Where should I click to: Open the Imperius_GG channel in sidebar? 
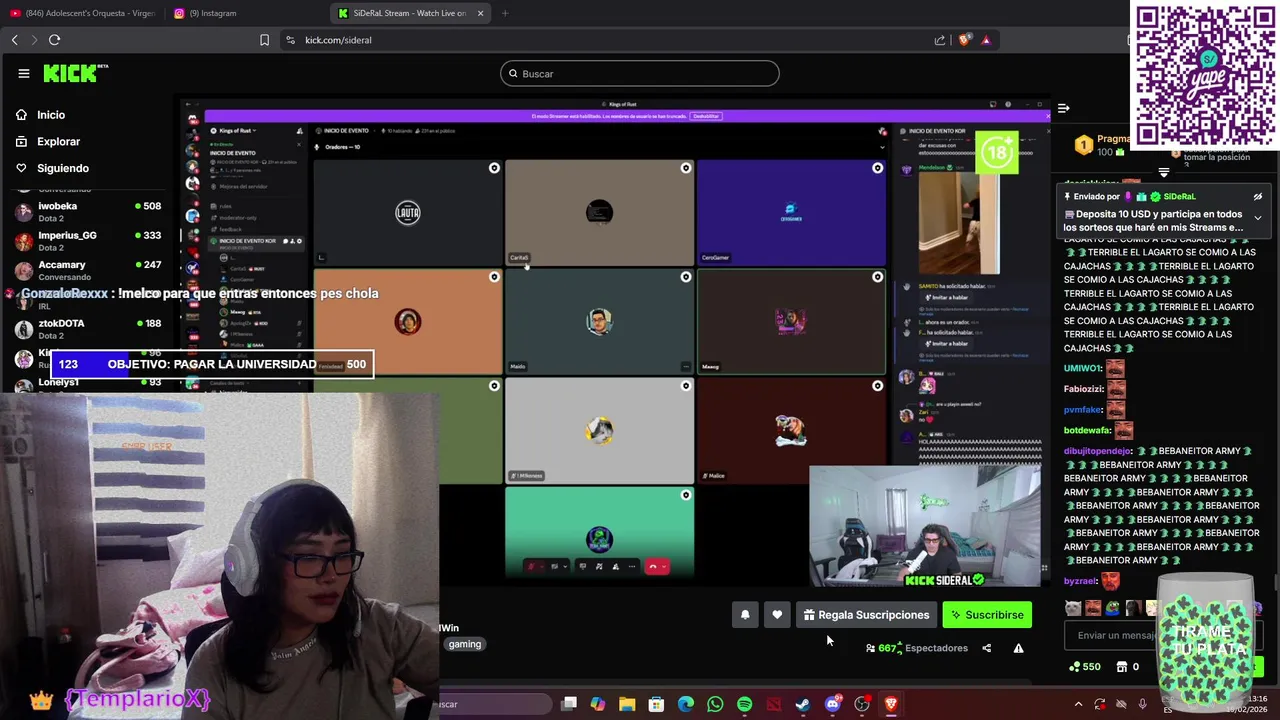[88, 241]
